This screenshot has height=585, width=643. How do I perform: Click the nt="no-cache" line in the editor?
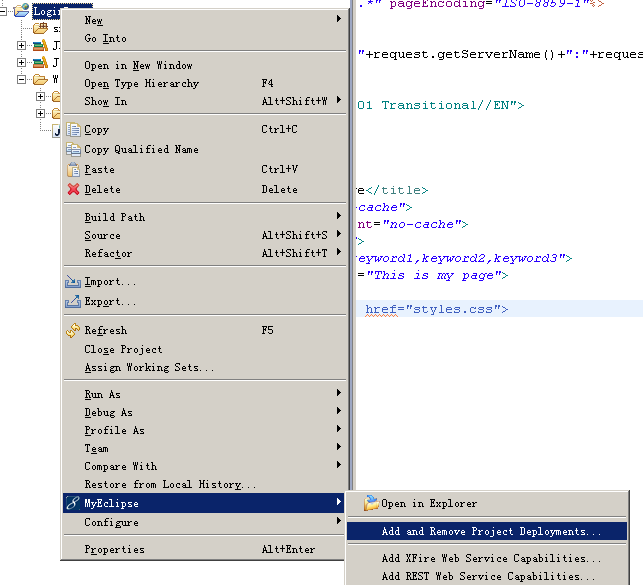[x=413, y=224]
